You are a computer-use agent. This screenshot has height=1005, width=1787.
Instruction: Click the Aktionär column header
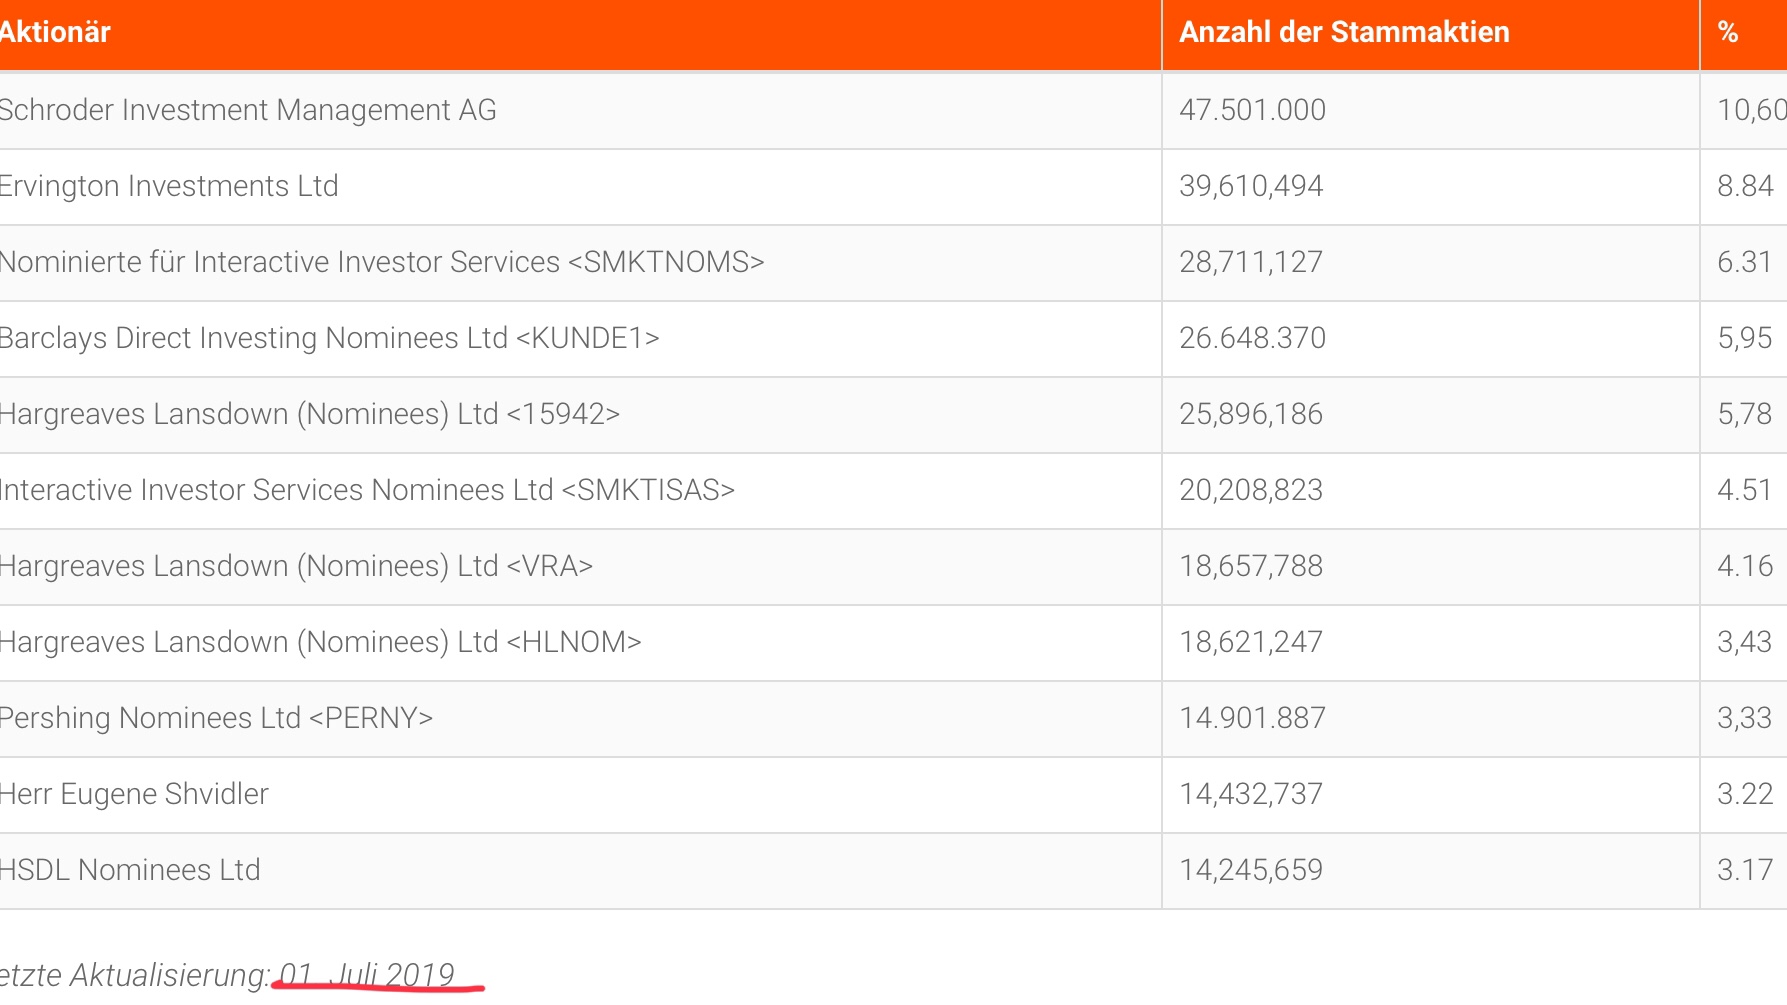pos(55,32)
